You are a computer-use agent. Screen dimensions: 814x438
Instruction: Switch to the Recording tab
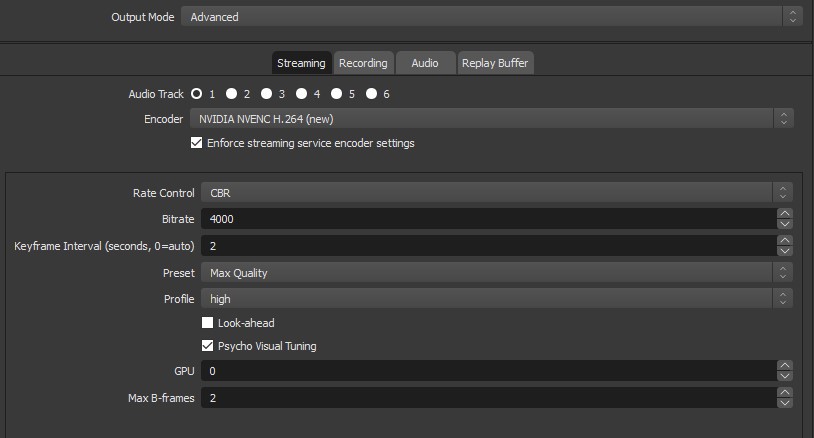(363, 63)
